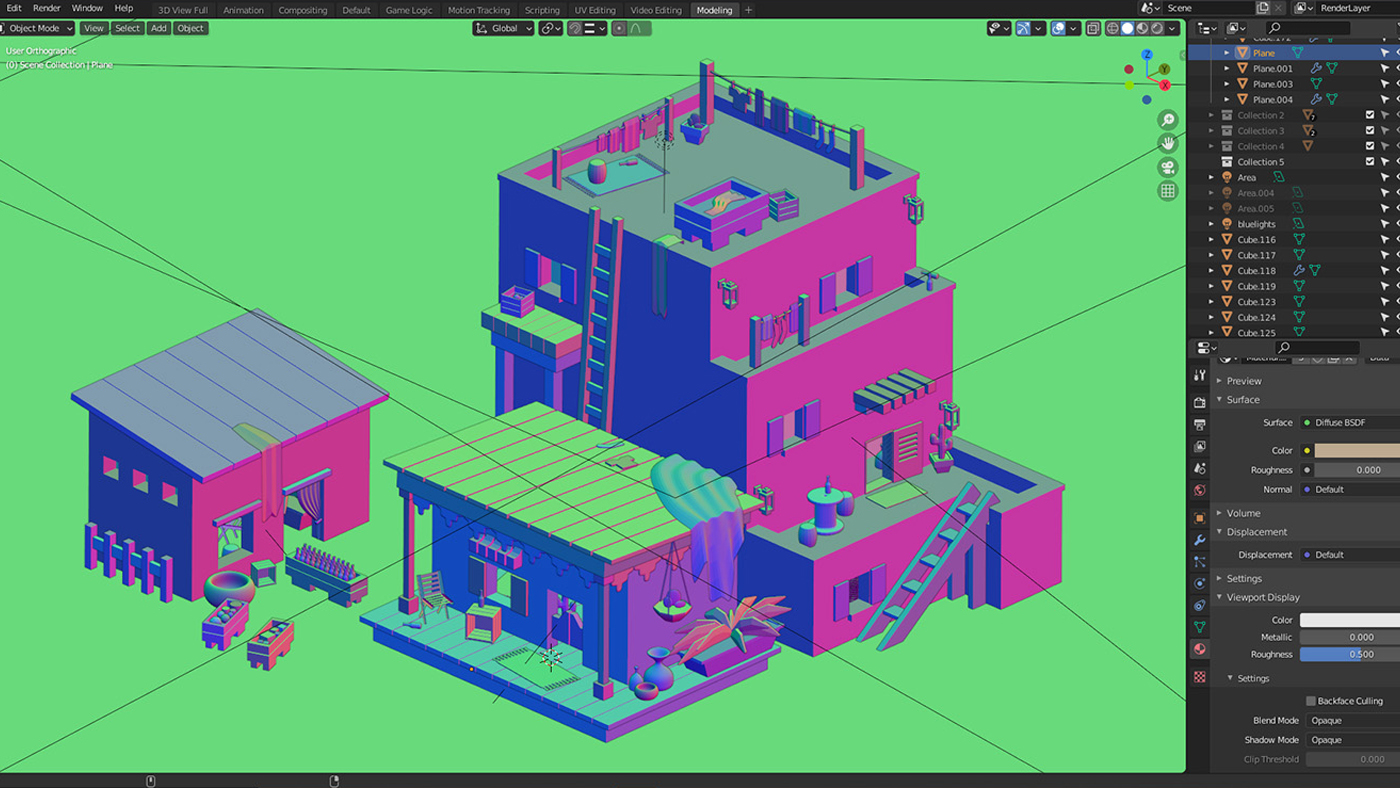Screen dimensions: 1400x788
Task: Click the Select button in the viewport header
Action: tap(127, 28)
